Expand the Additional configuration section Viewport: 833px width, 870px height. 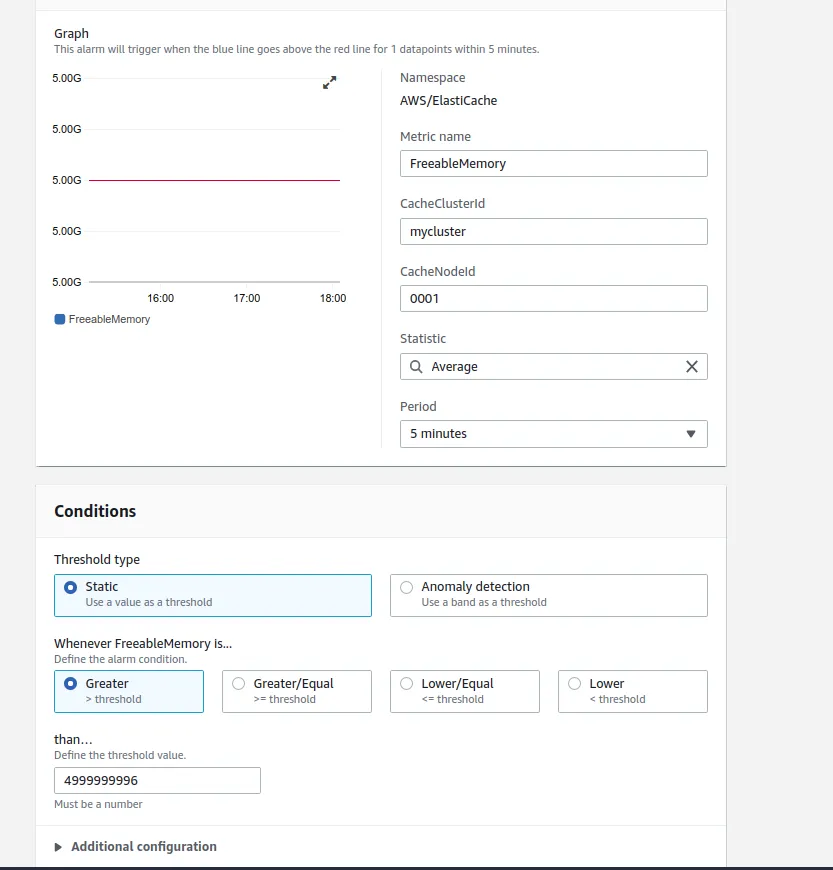[143, 847]
